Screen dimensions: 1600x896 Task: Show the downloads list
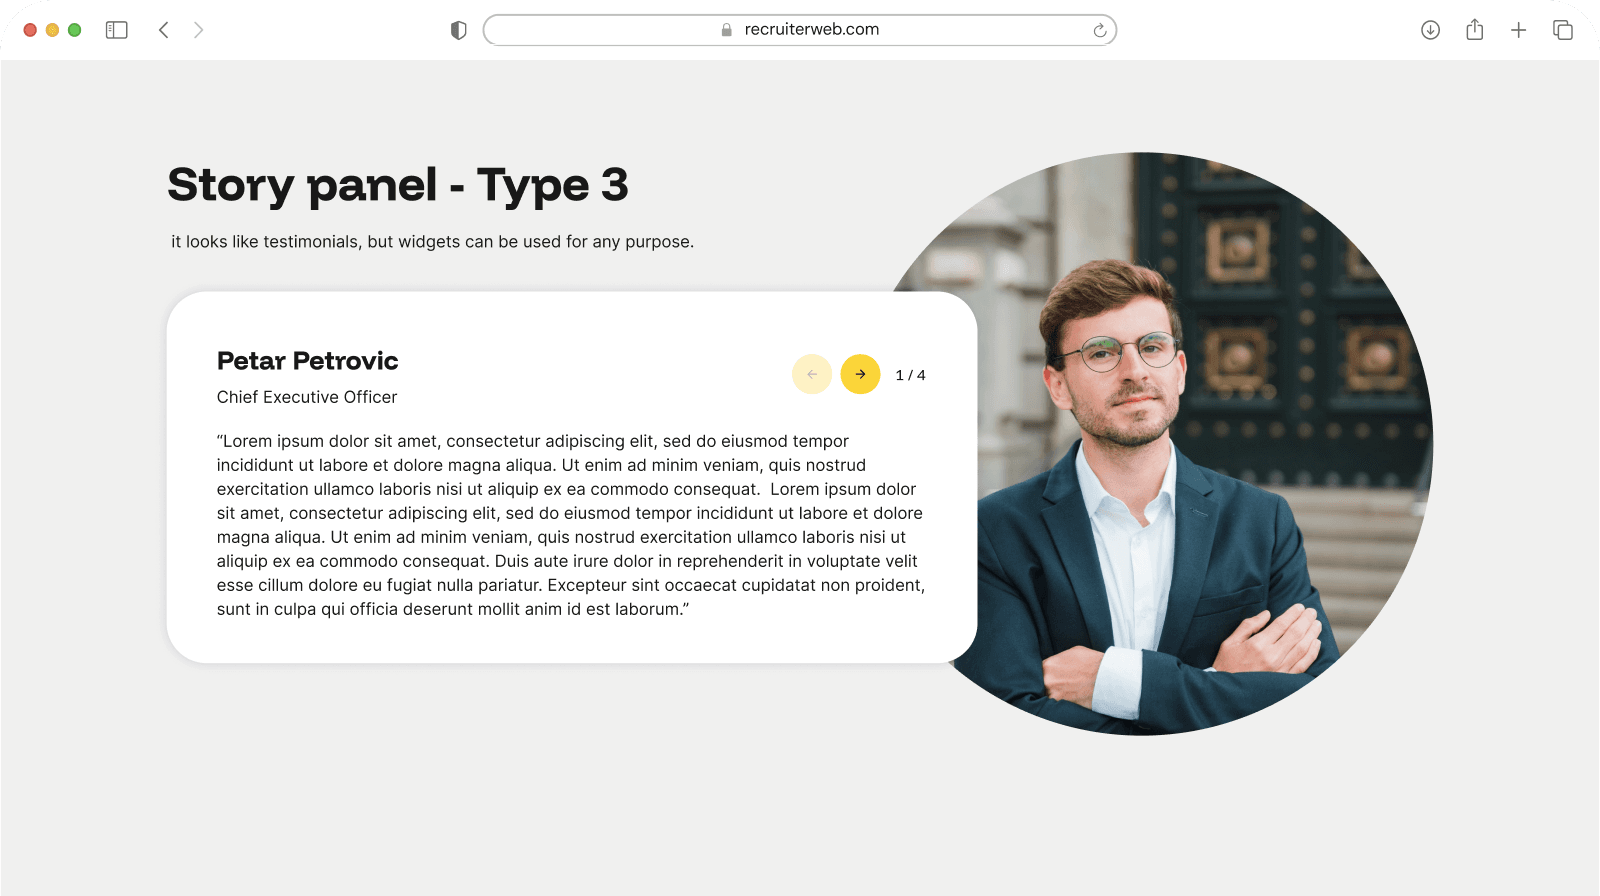1430,30
